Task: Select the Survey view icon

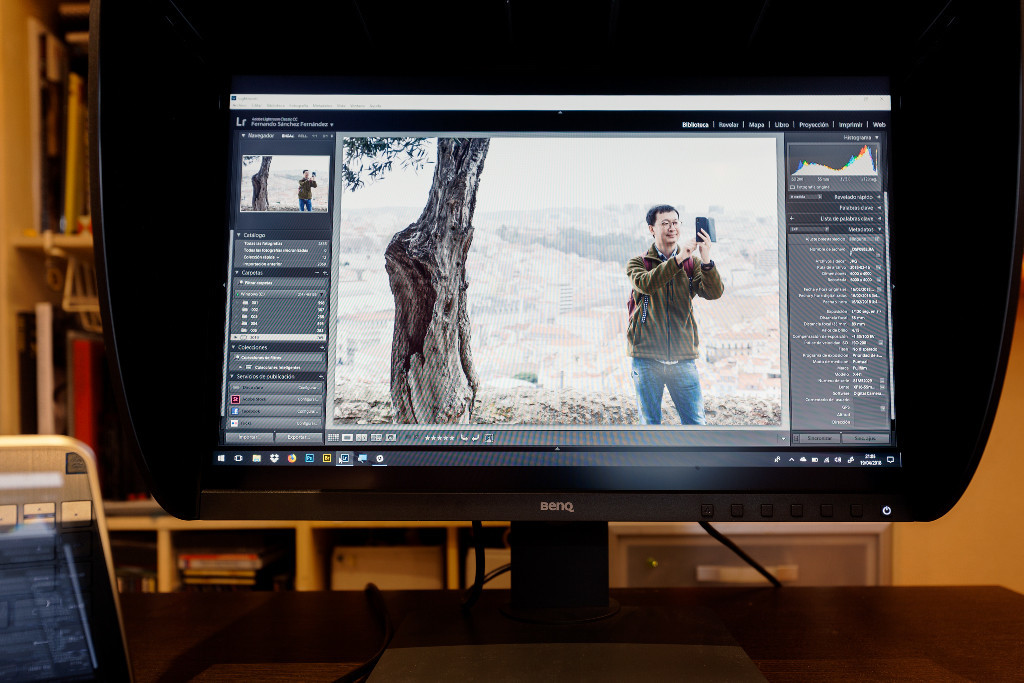Action: click(377, 438)
